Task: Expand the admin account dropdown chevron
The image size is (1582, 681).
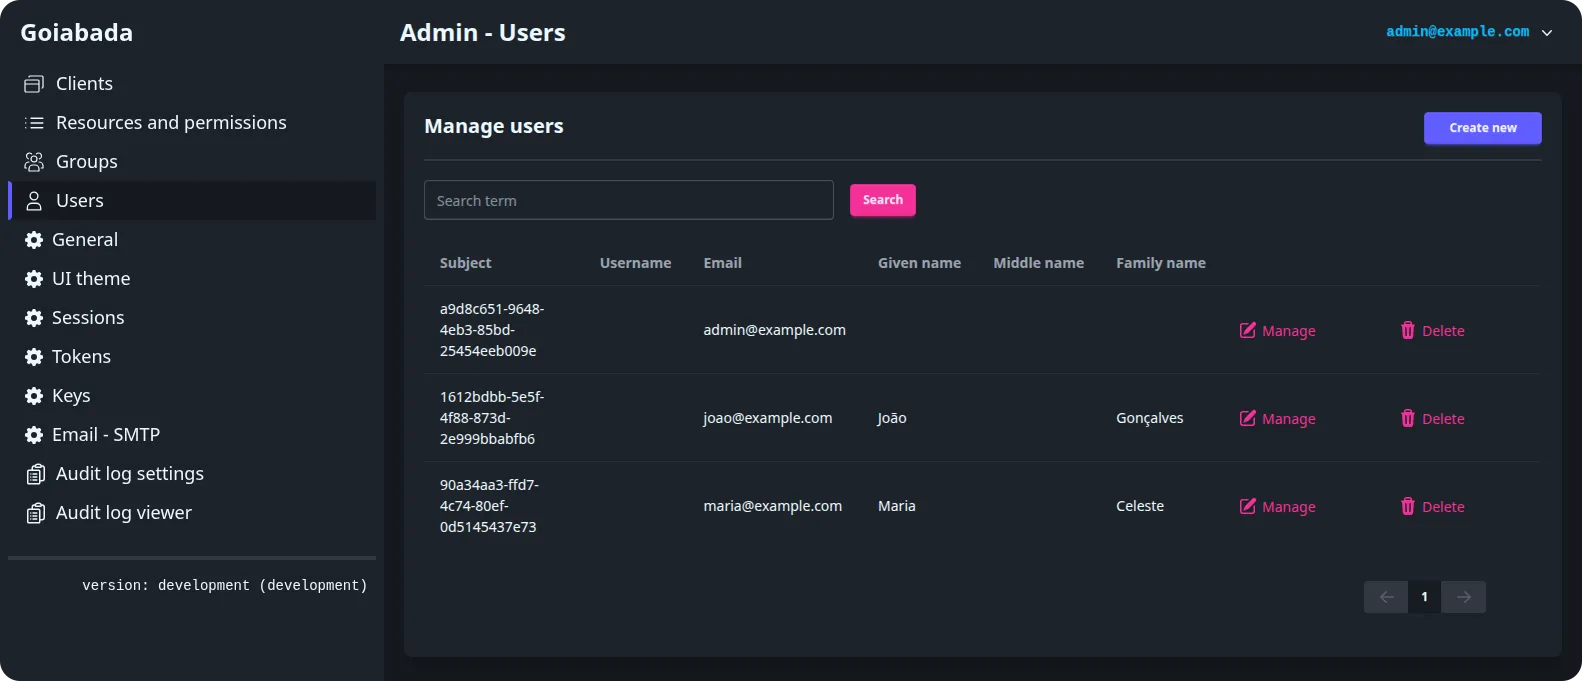Action: pyautogui.click(x=1547, y=33)
